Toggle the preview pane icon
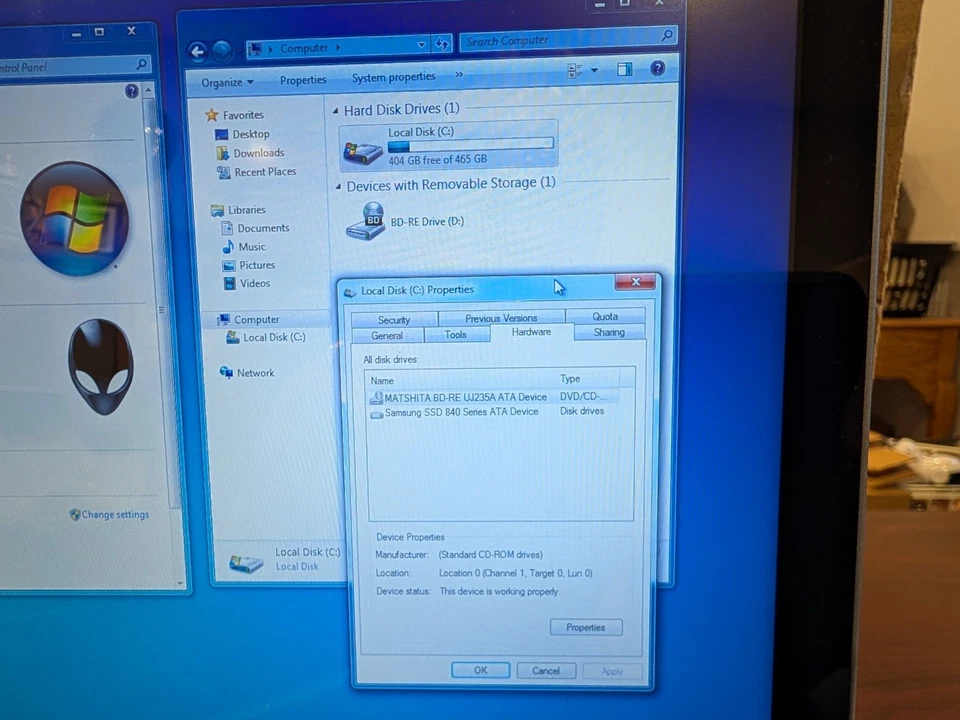Screen dimensions: 960x720 tap(624, 69)
